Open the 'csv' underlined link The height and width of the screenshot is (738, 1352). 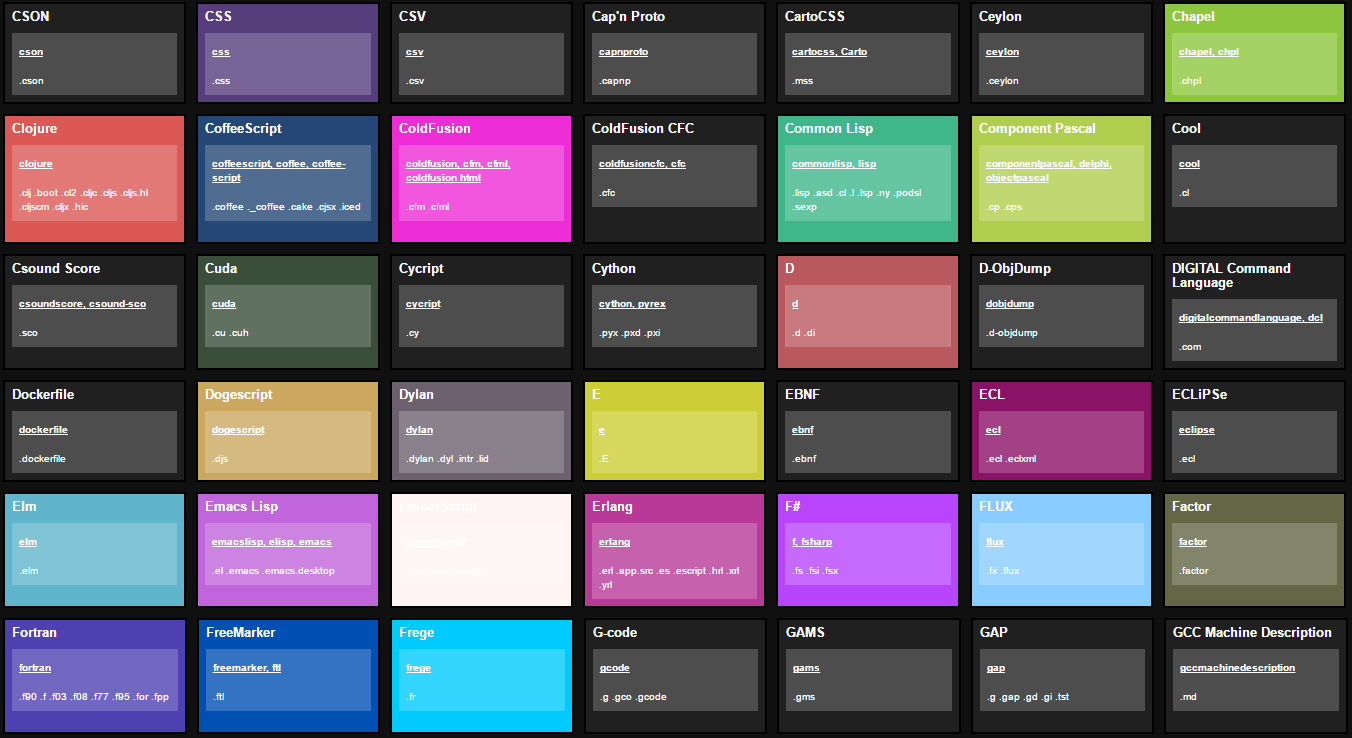point(414,52)
